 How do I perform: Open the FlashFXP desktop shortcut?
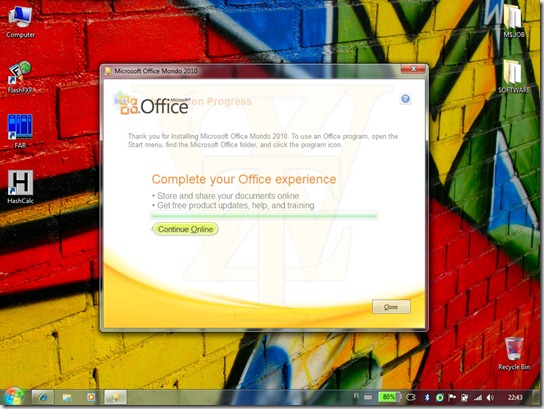pos(20,77)
